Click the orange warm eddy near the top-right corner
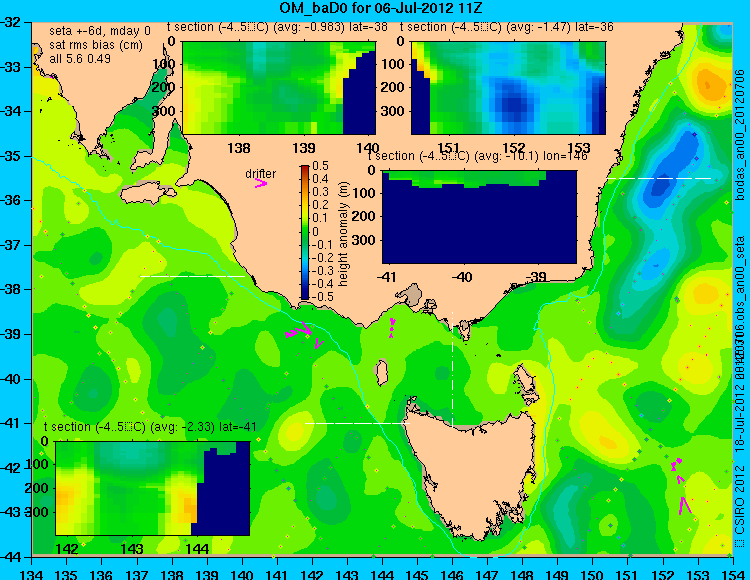This screenshot has width=750, height=580. click(x=710, y=84)
